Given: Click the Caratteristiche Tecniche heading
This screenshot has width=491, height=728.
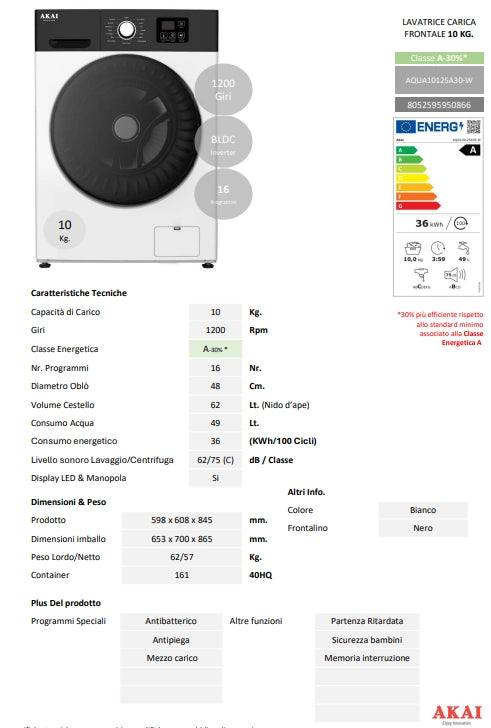Looking at the screenshot, I should [x=79, y=293].
